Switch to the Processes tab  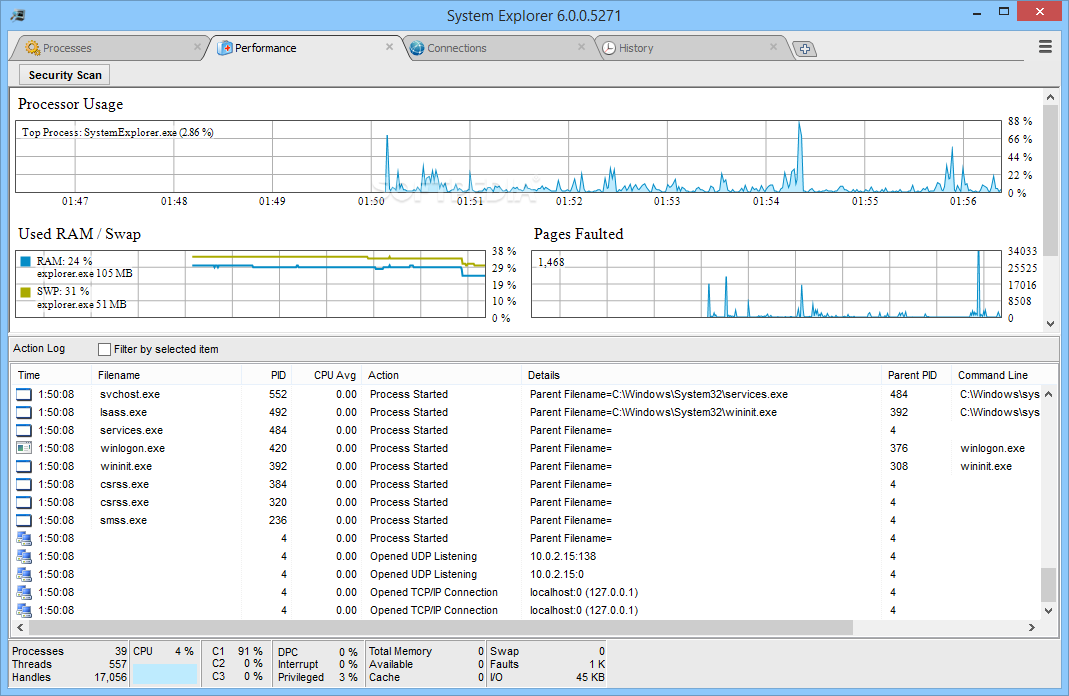[x=109, y=48]
